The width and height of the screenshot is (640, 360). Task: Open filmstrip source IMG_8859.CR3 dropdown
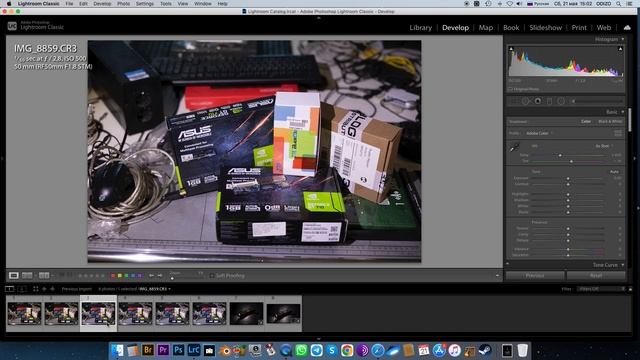coord(155,289)
